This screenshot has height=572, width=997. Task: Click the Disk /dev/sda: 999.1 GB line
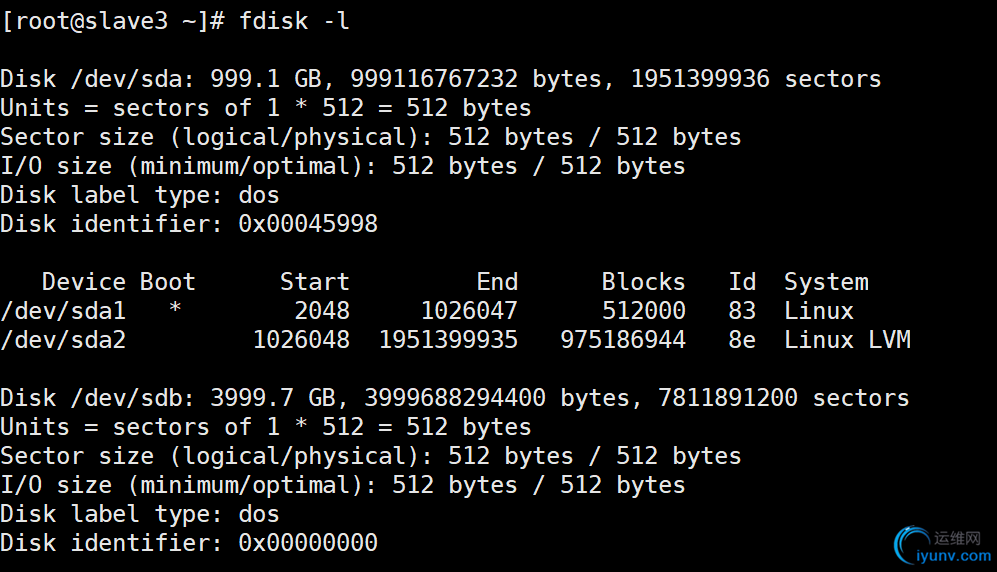tap(441, 79)
